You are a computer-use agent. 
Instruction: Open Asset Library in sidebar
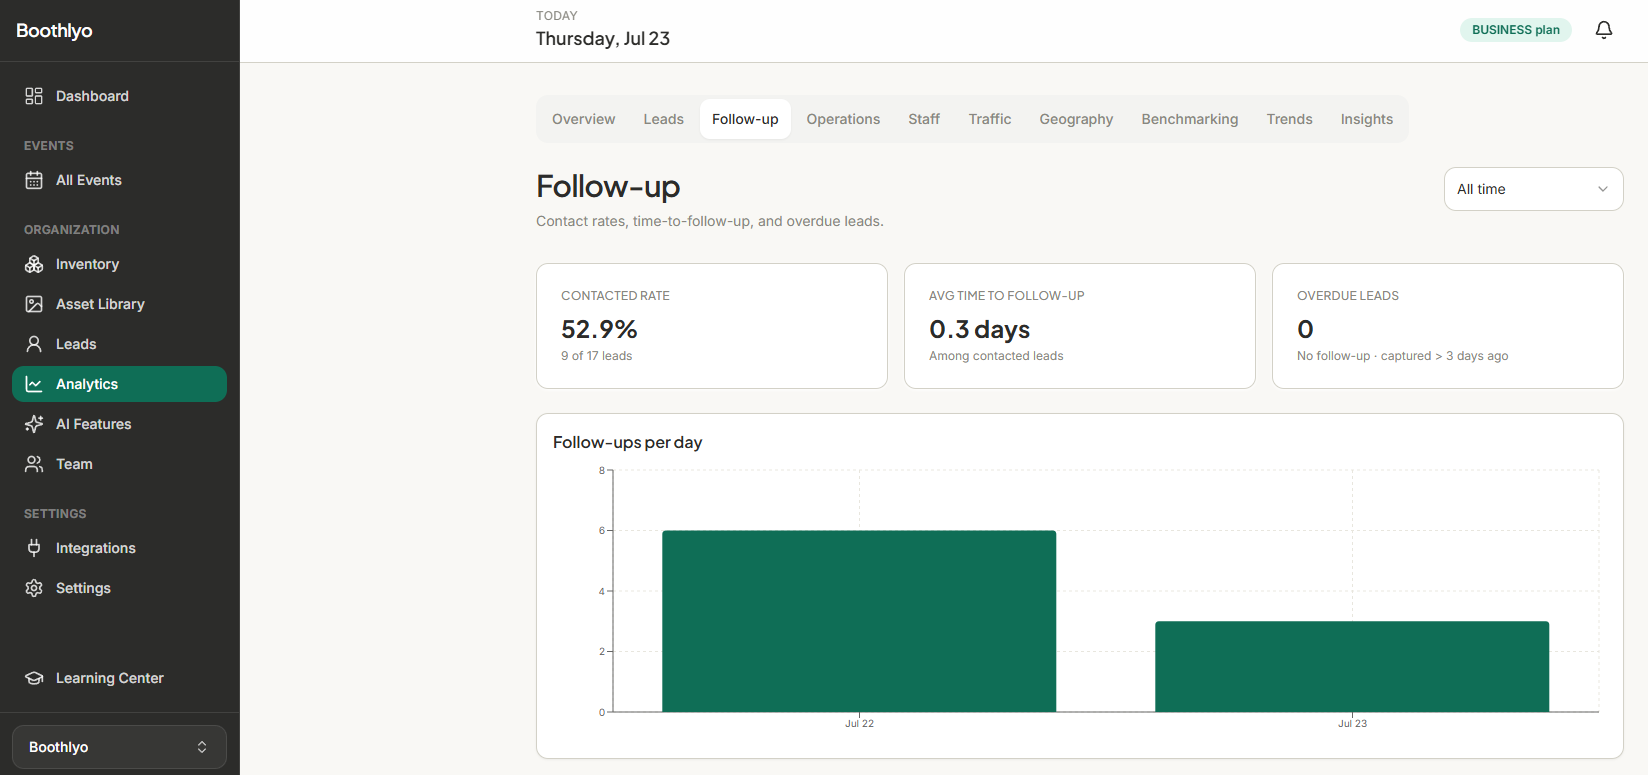(x=119, y=304)
